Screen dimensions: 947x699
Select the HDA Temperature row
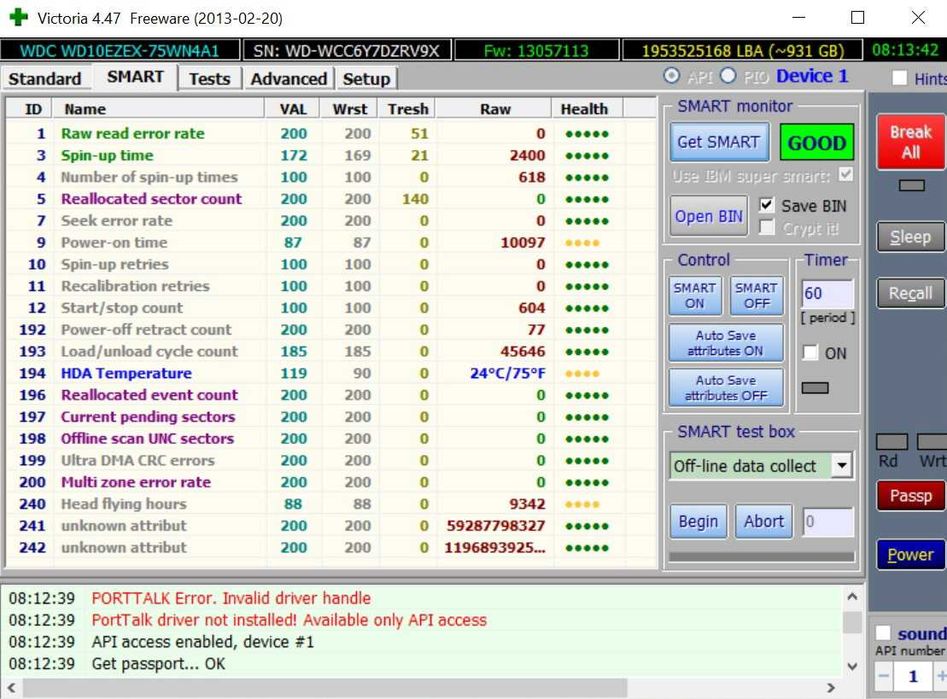pos(331,373)
